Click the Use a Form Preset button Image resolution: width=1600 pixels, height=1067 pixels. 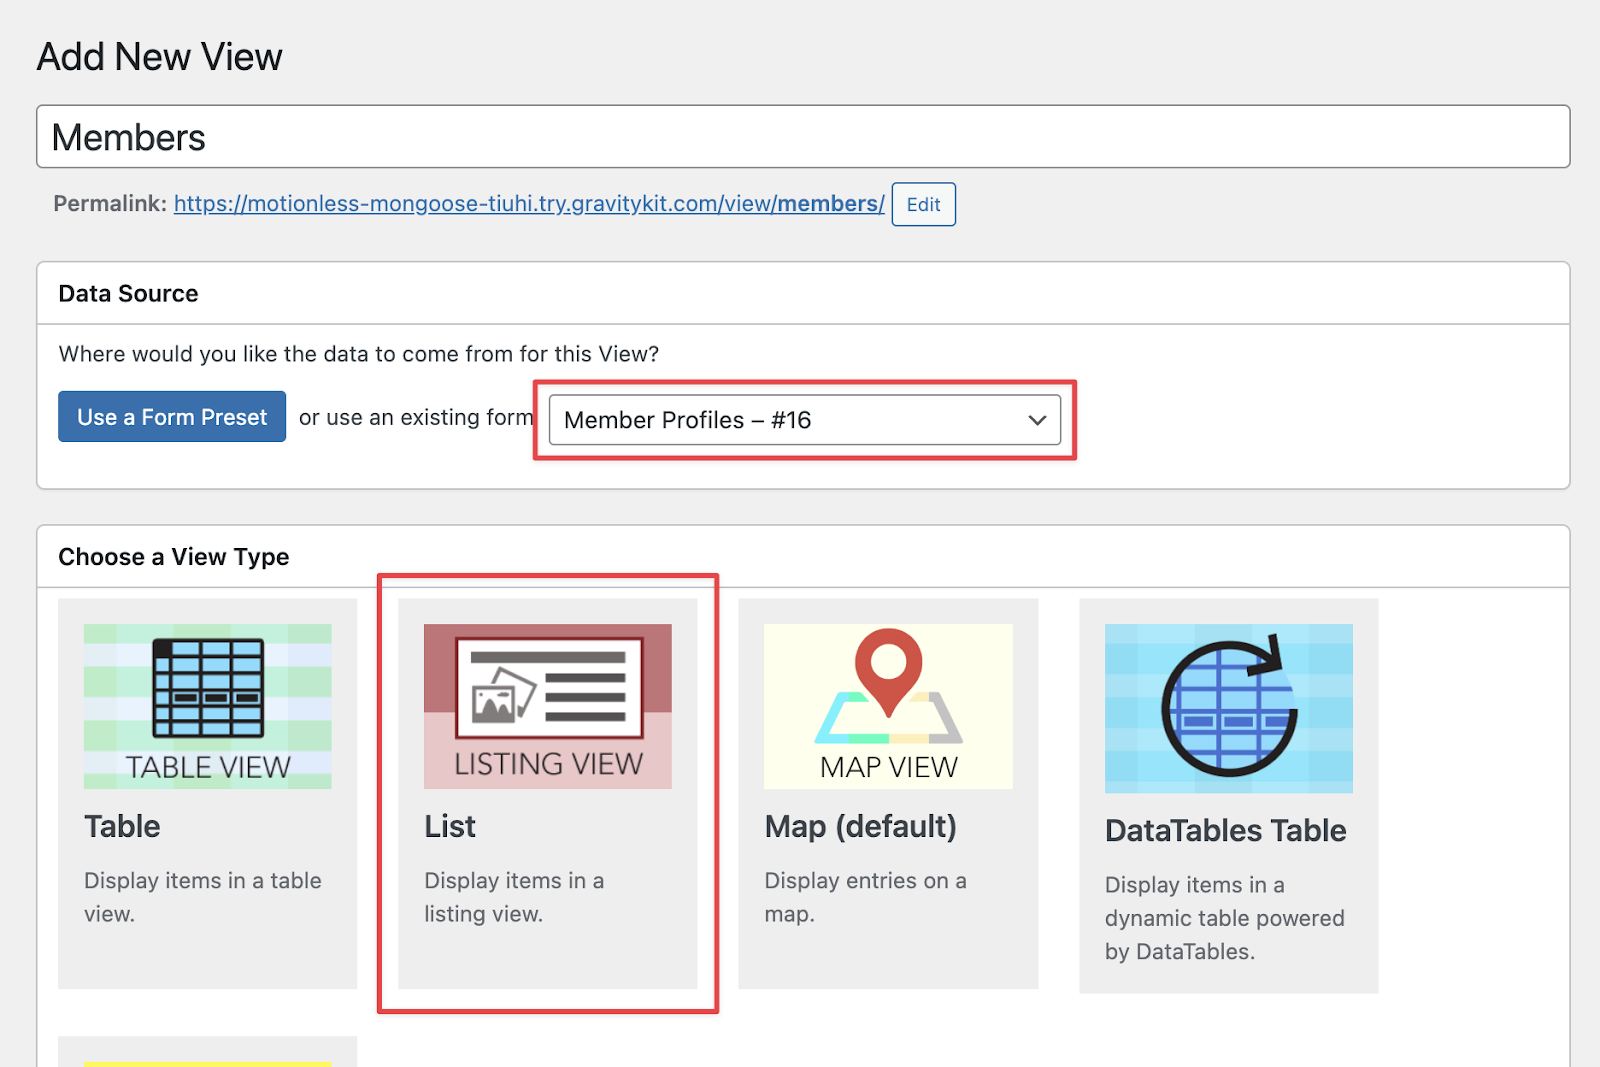(172, 416)
